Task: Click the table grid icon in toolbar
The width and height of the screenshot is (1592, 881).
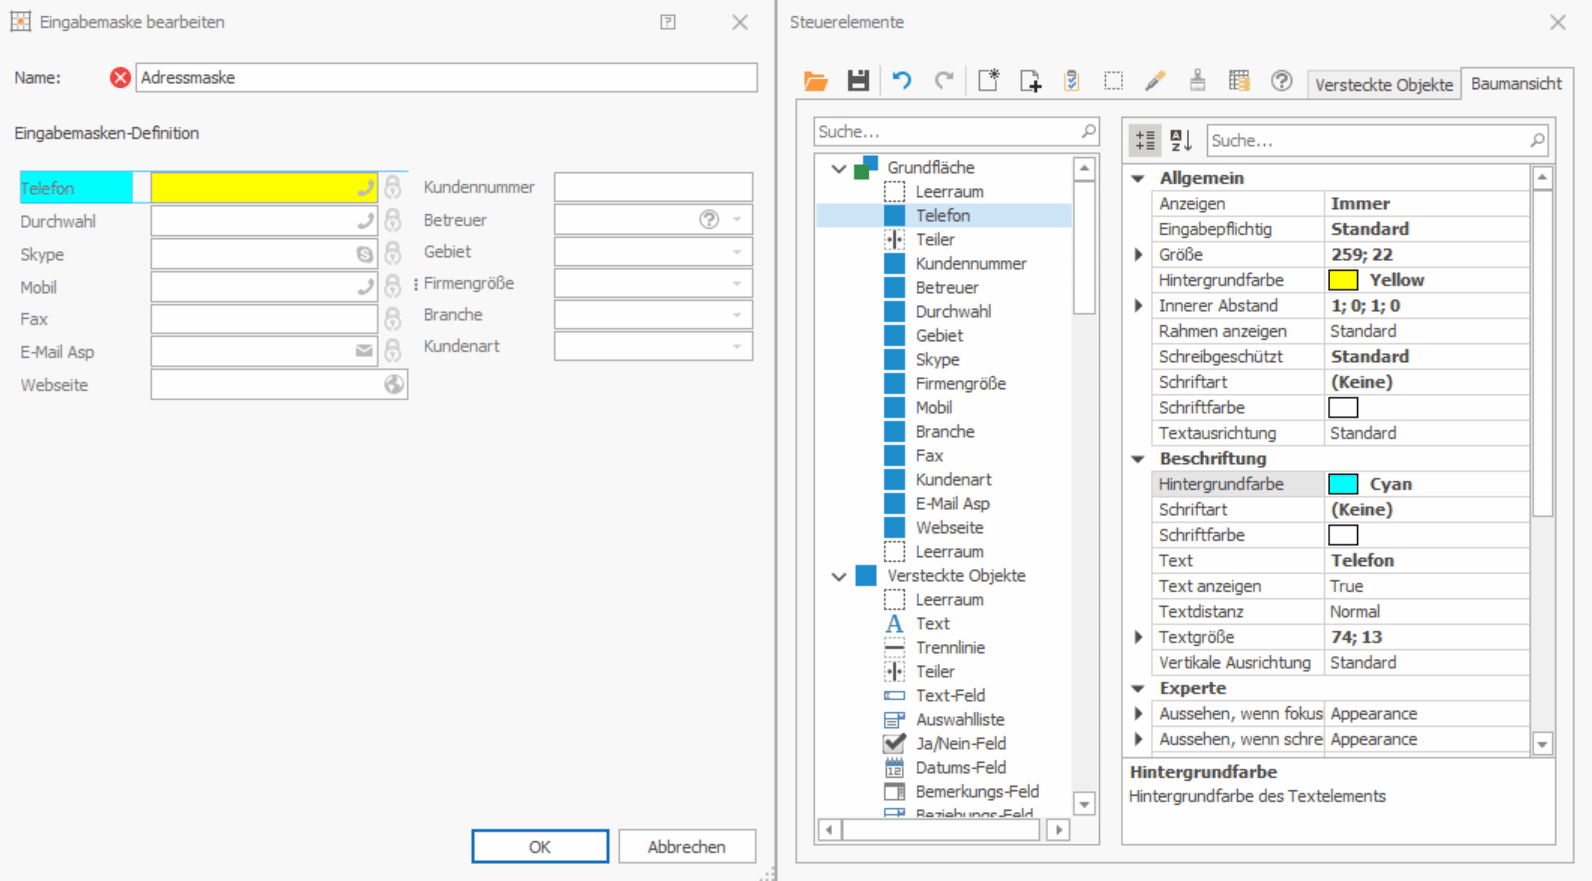Action: tap(1239, 81)
